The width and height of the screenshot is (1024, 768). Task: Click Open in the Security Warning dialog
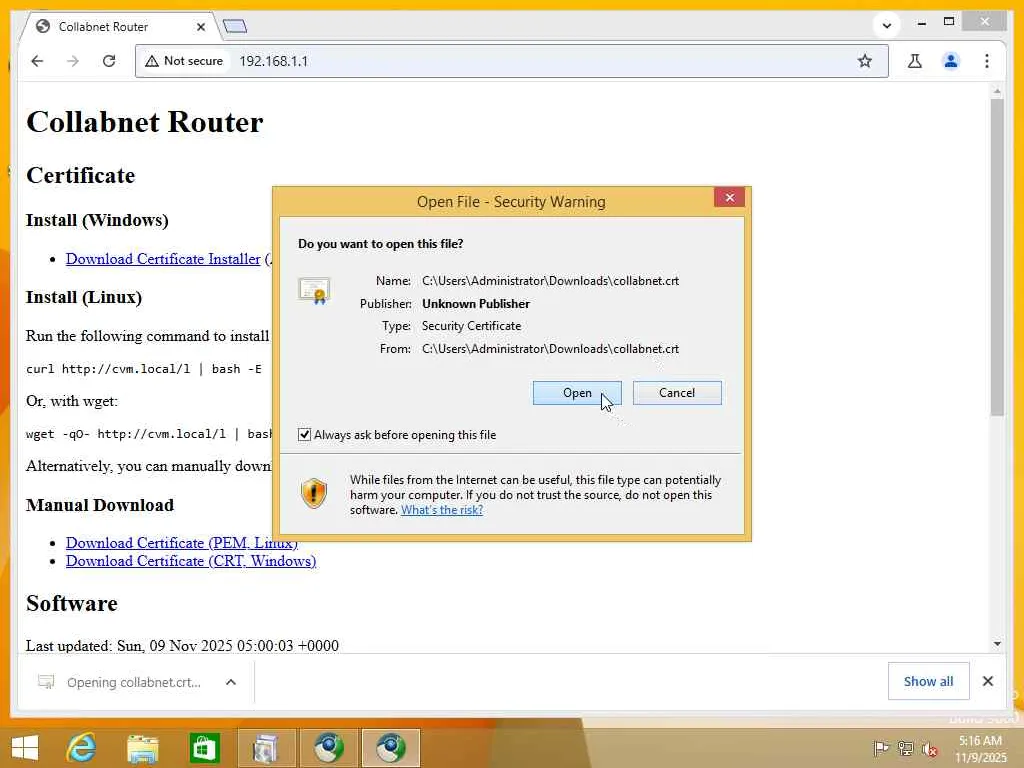577,392
